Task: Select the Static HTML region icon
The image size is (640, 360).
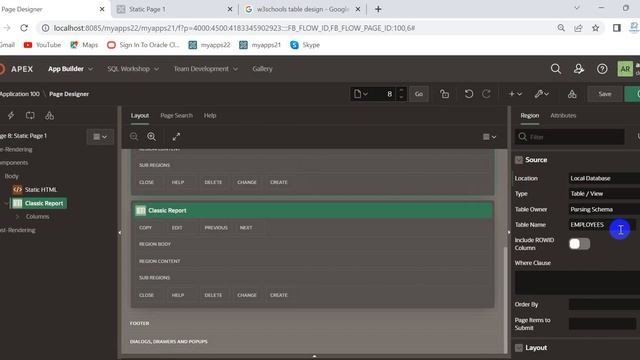Action: (x=17, y=189)
